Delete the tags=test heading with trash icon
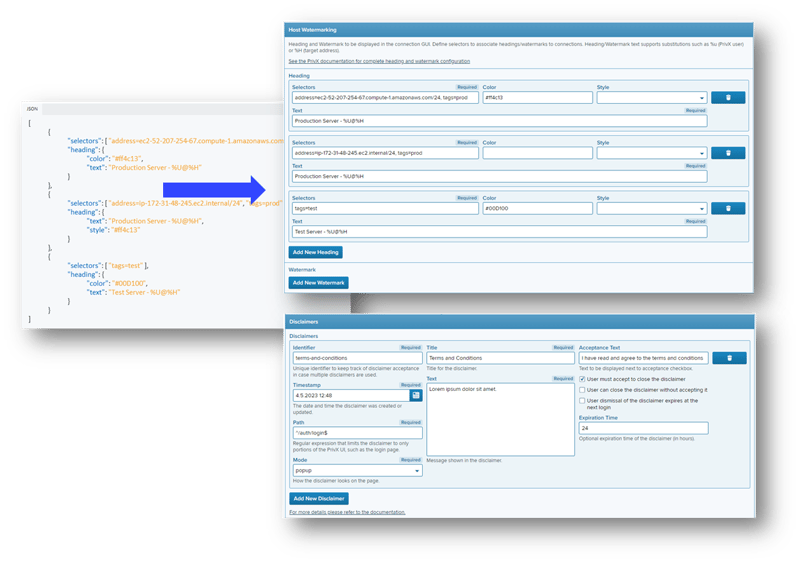800x562 pixels. click(x=728, y=208)
